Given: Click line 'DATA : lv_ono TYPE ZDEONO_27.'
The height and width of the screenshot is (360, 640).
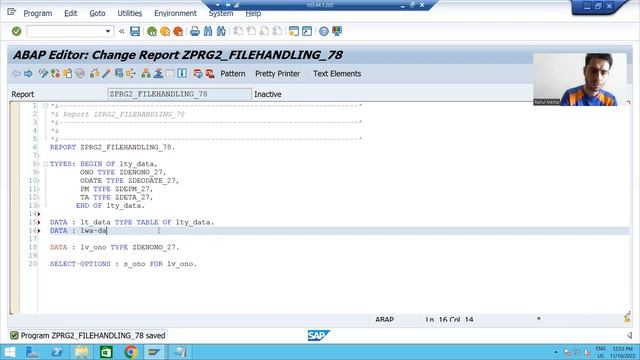Looking at the screenshot, I should pos(114,247).
